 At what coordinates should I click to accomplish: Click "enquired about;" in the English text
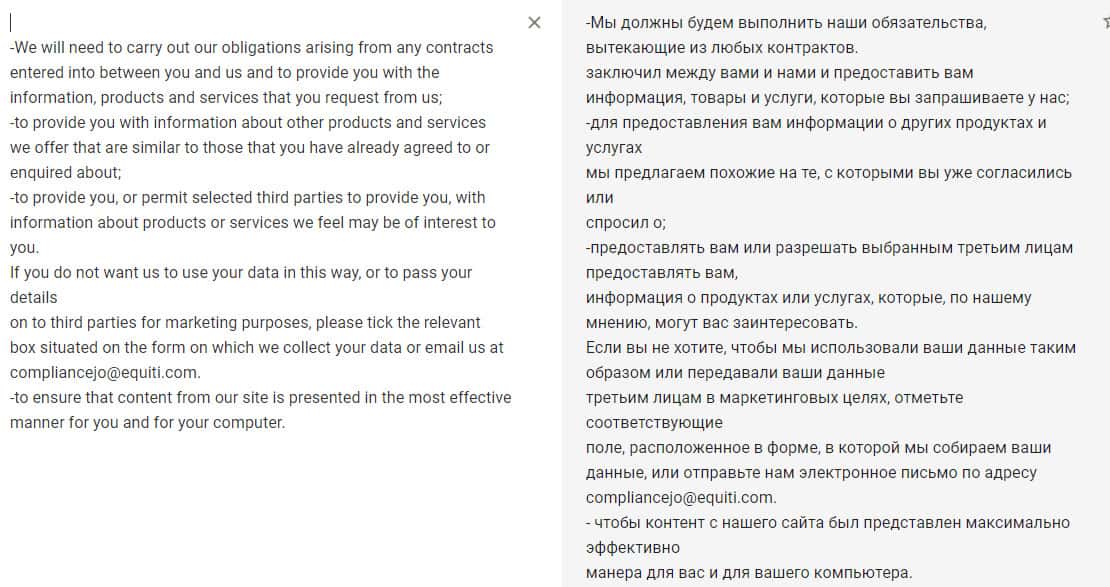tap(65, 172)
